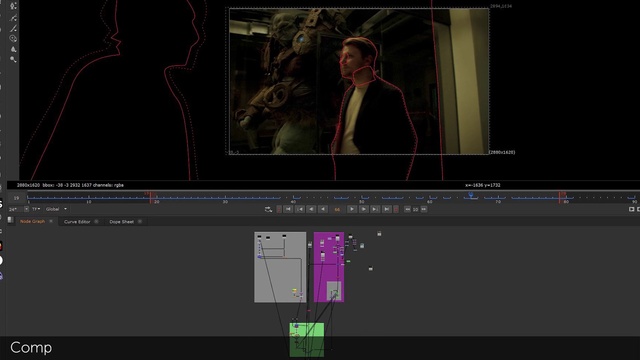Switch to the Dope Sheet tab
Screen dimensions: 640x360
click(x=121, y=222)
